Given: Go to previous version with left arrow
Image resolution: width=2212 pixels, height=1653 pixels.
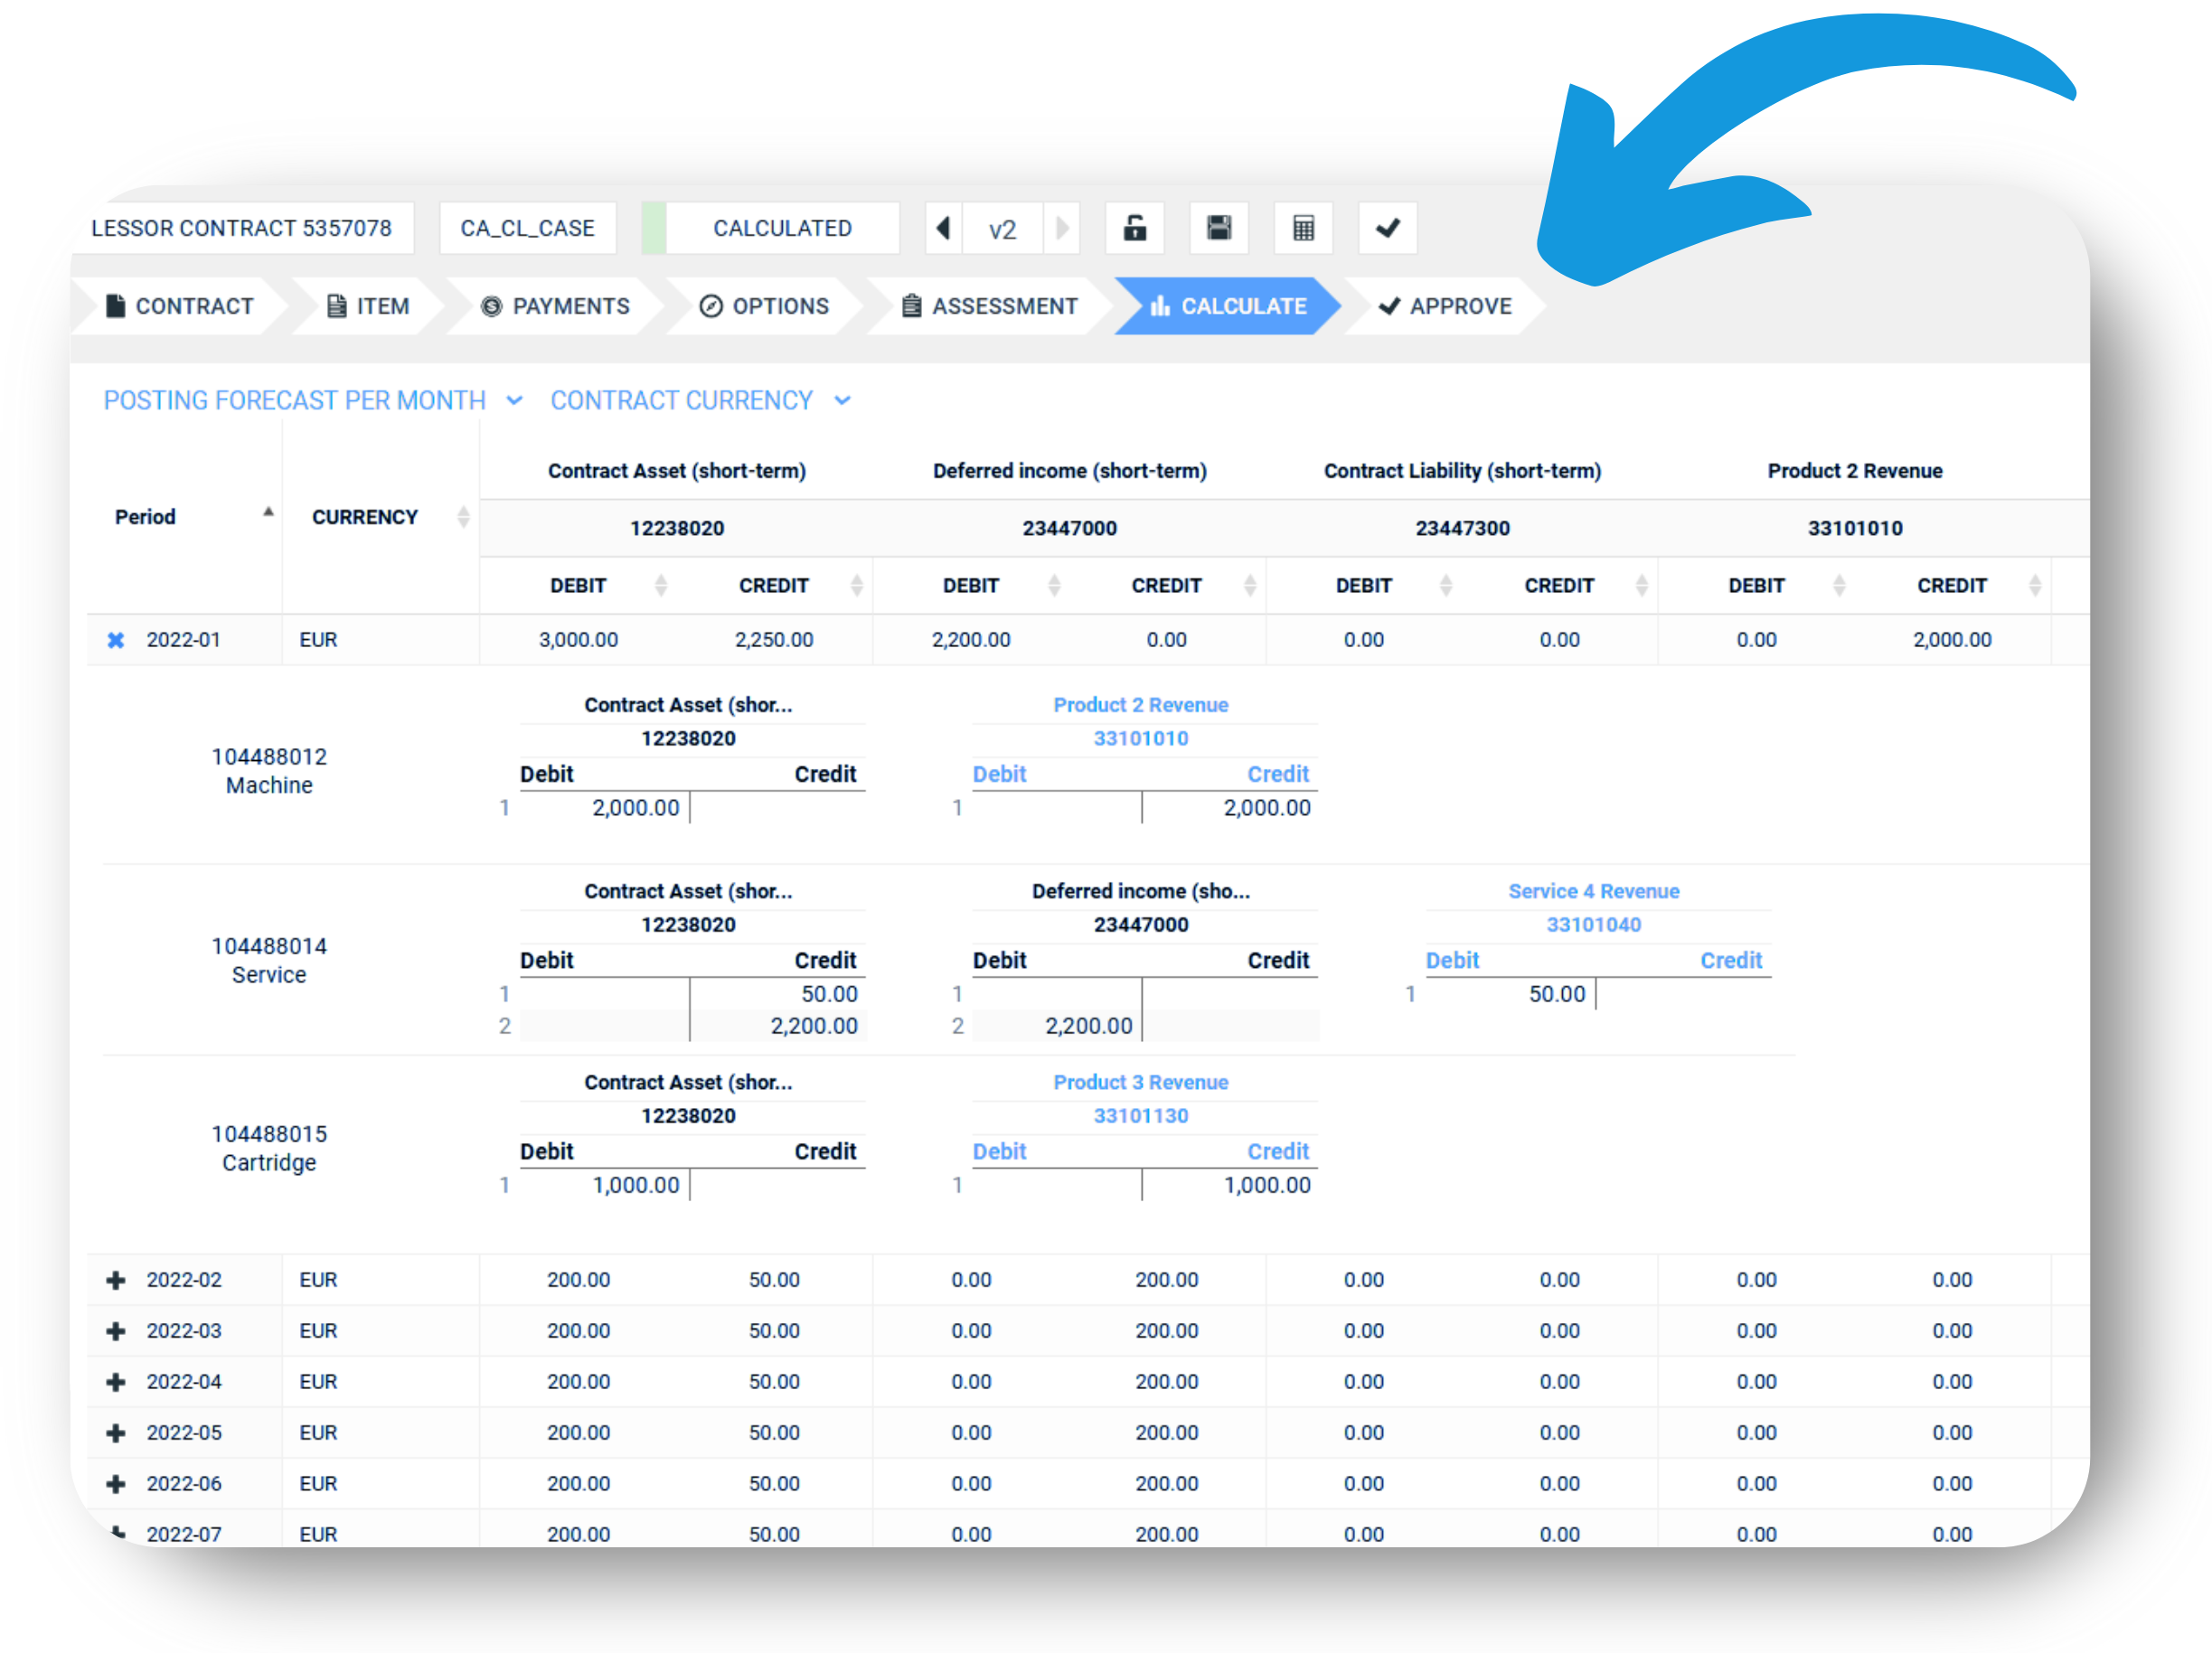Looking at the screenshot, I should click(943, 228).
